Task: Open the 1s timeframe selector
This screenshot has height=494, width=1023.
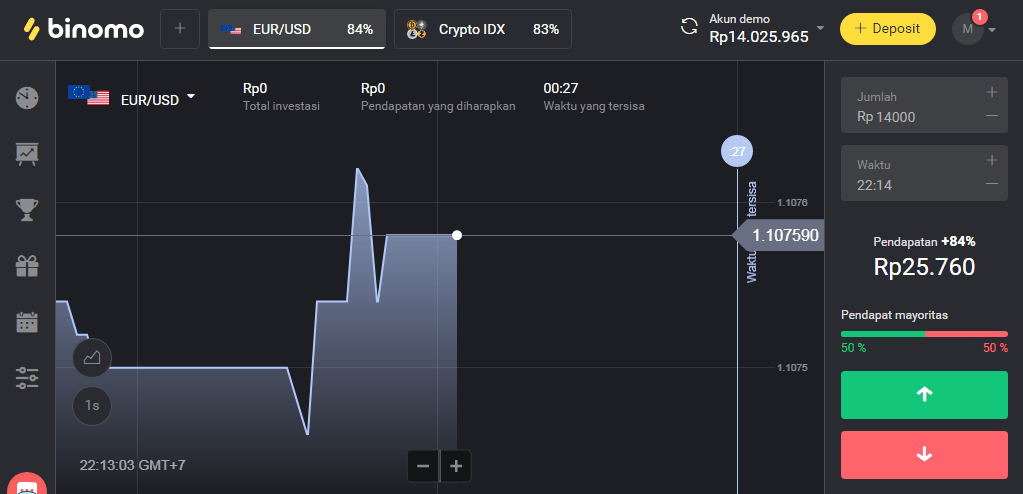Action: pos(92,406)
